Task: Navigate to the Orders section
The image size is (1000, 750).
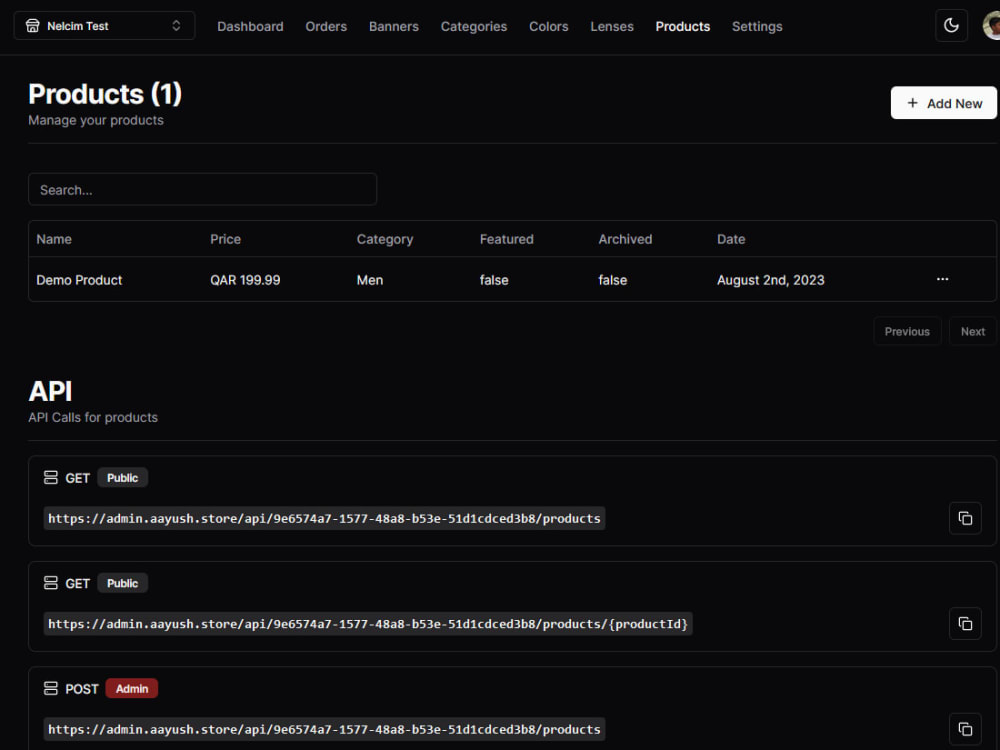Action: pos(326,26)
